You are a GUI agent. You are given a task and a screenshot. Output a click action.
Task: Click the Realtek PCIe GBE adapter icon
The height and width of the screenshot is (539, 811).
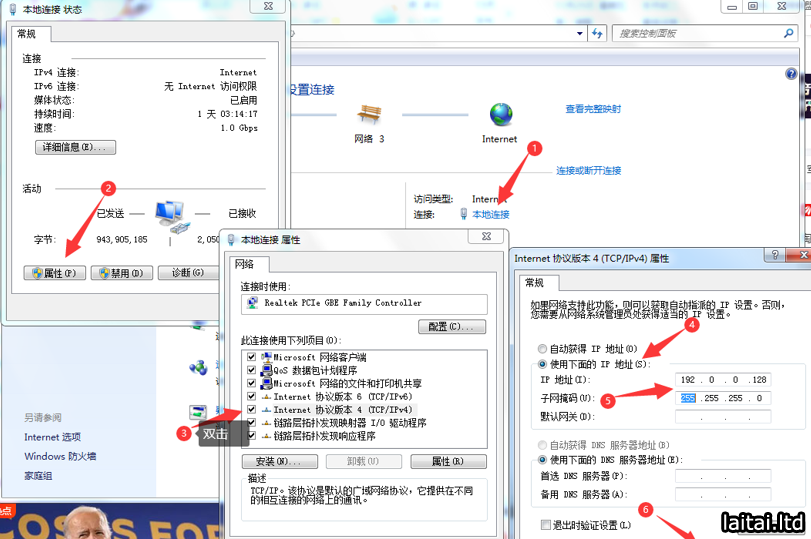[254, 303]
